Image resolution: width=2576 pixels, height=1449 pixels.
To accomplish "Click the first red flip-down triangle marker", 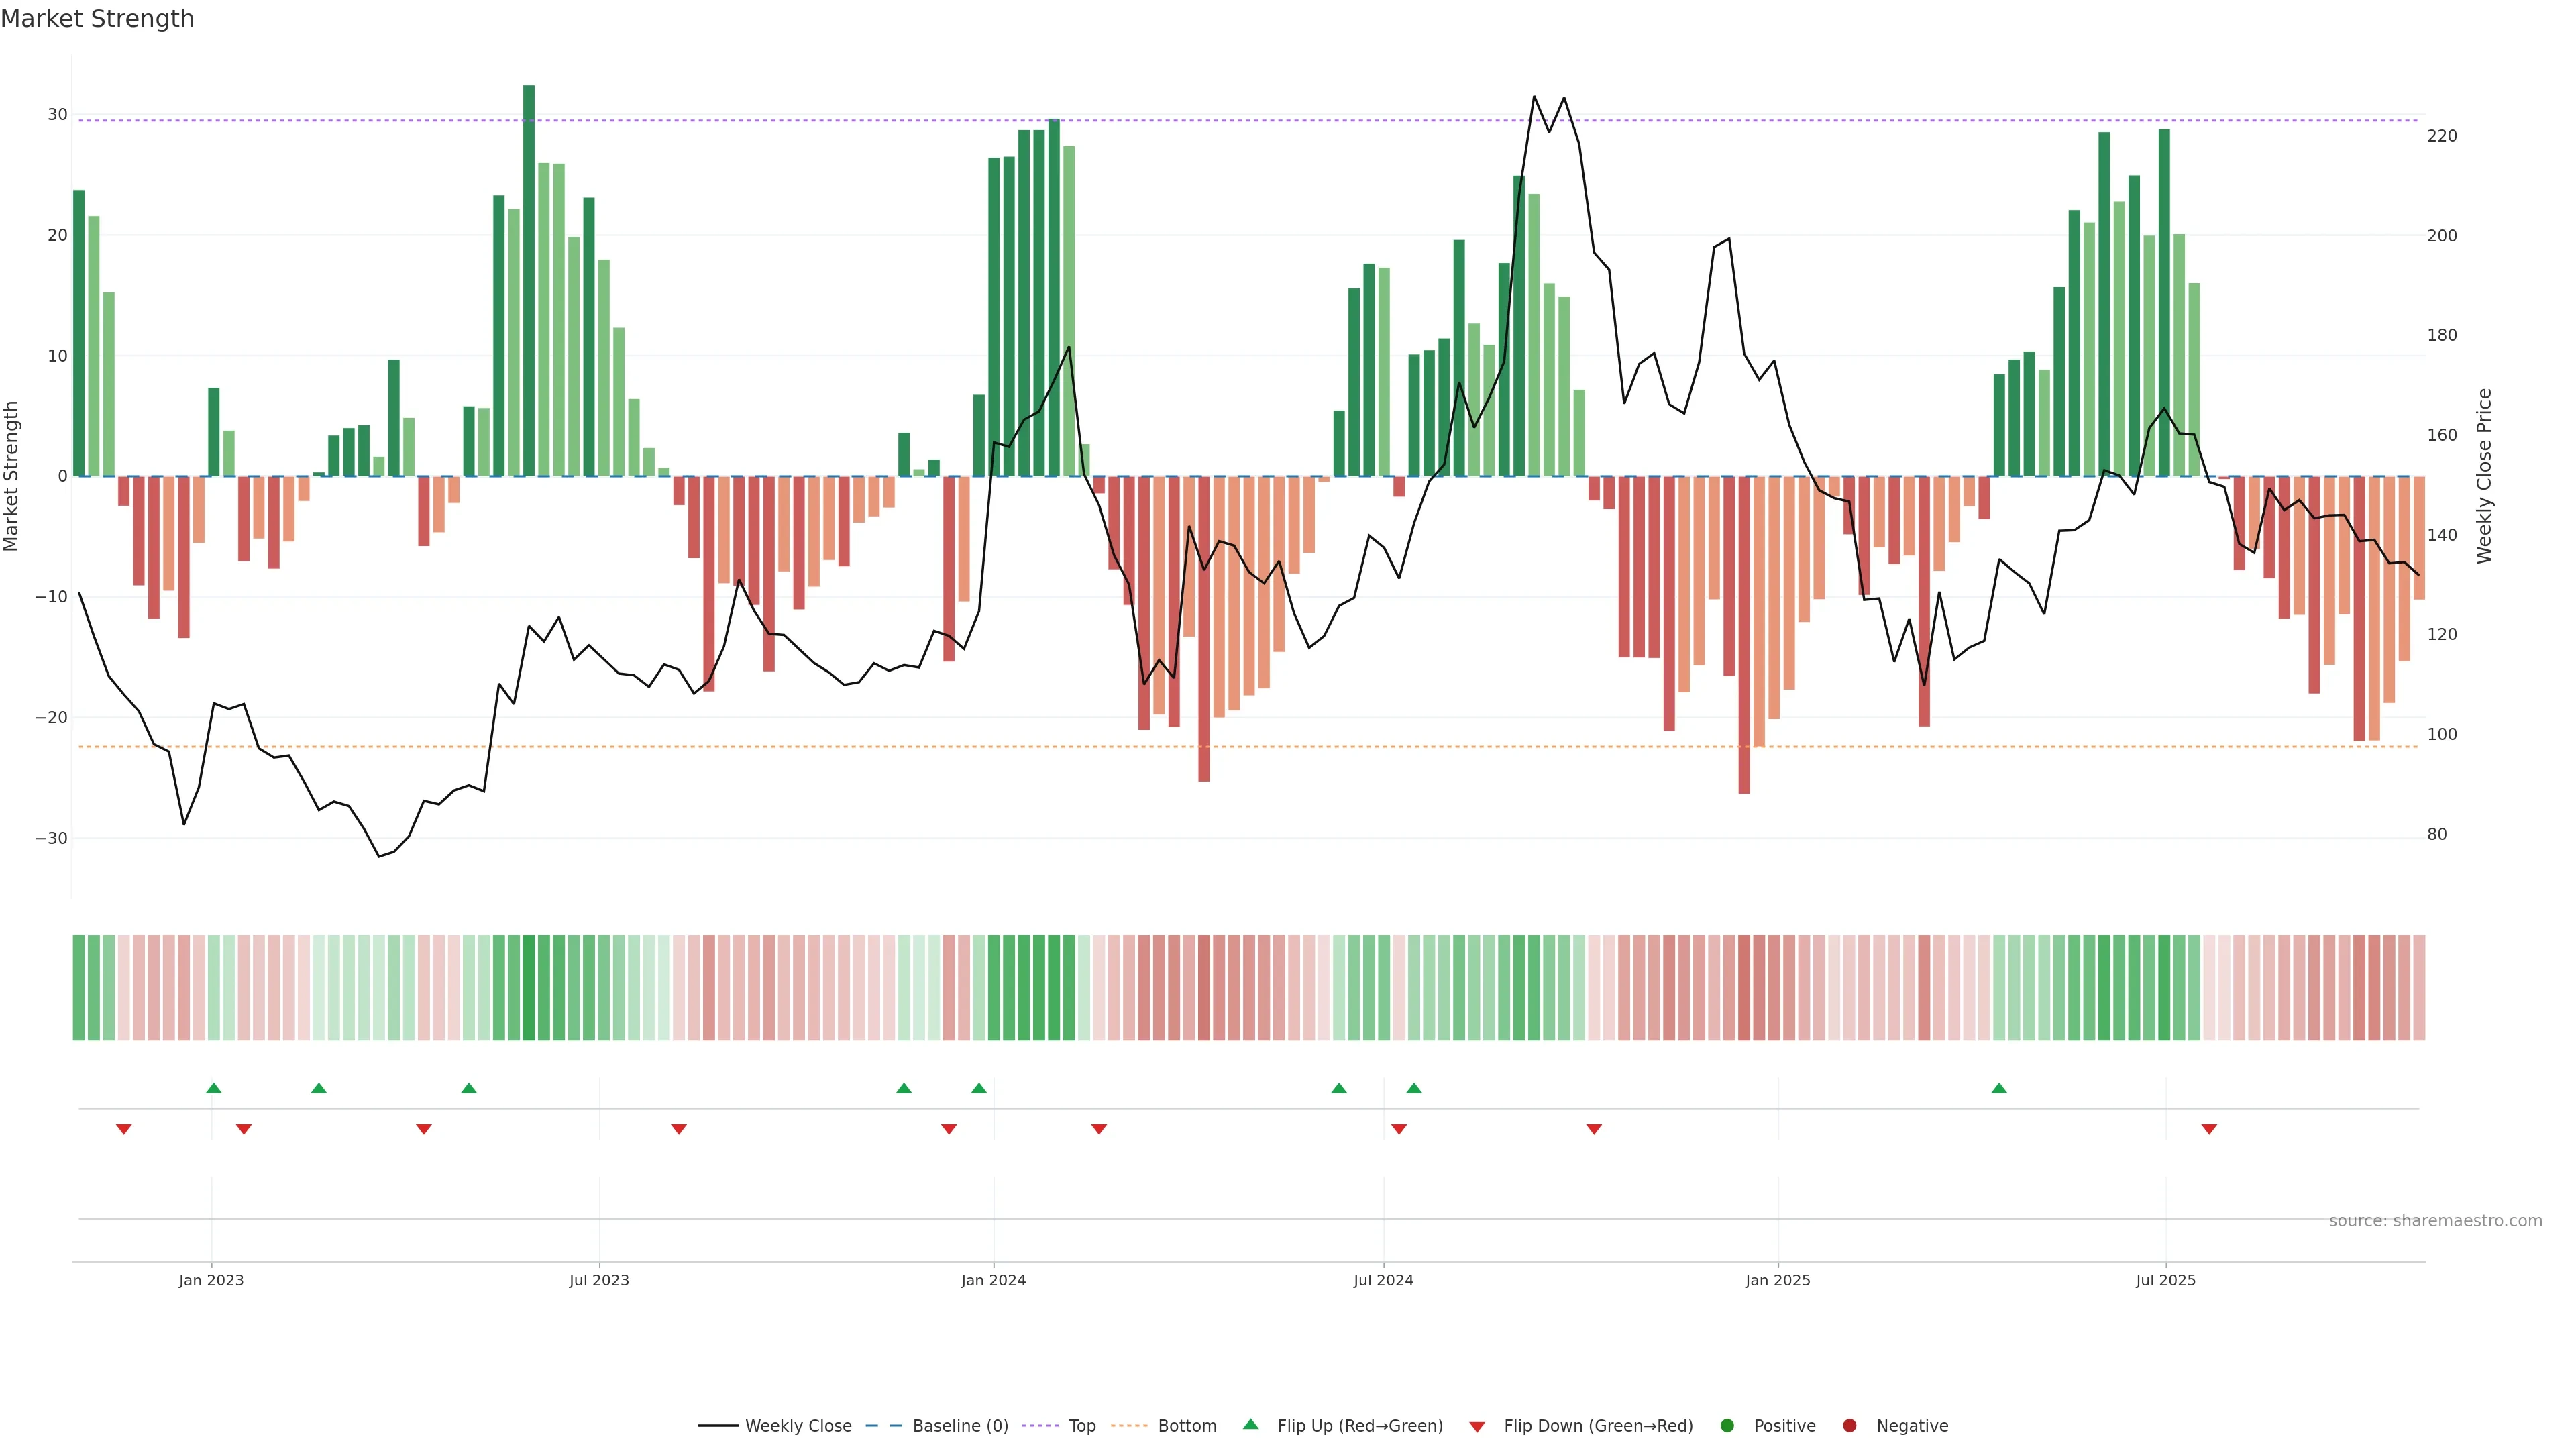I will click(x=124, y=1129).
